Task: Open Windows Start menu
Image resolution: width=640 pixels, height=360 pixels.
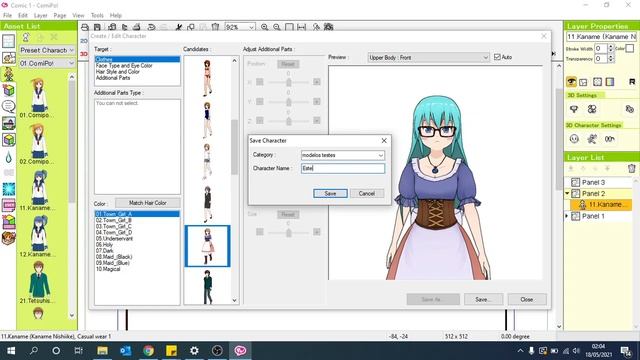Action: pos(11,351)
